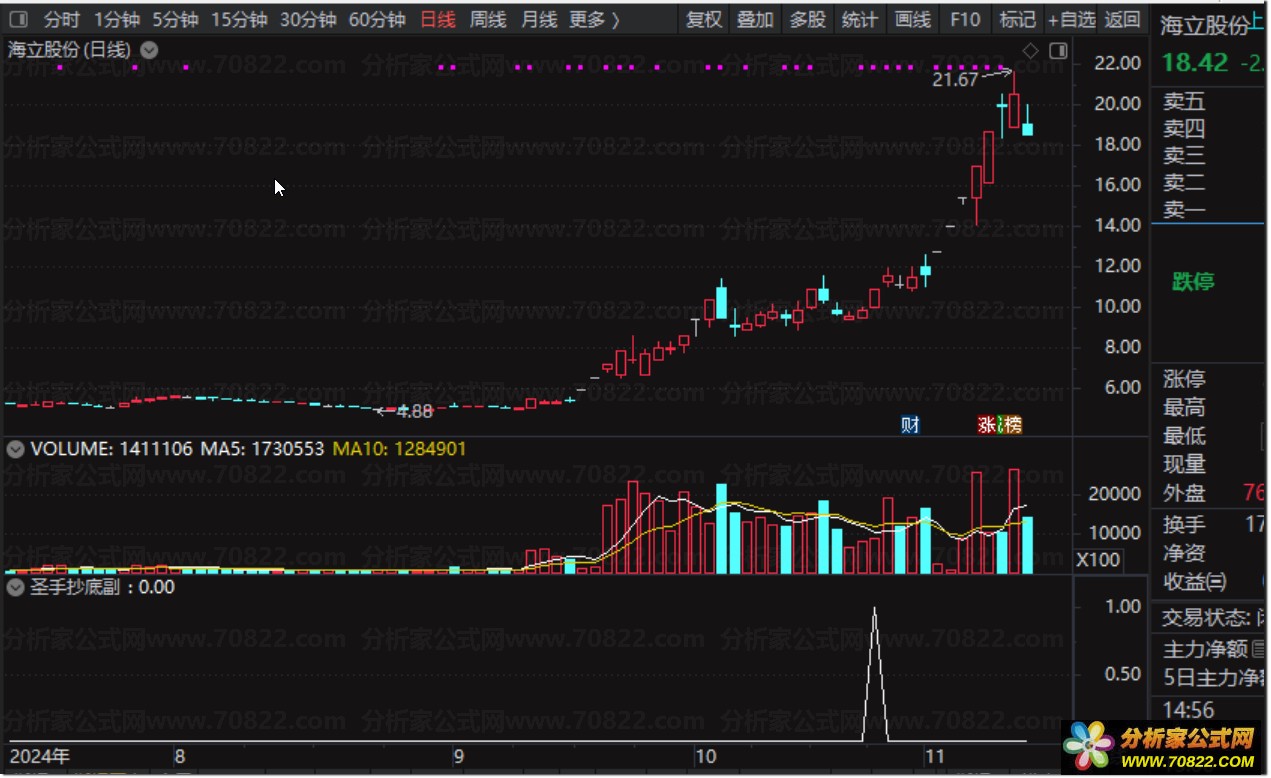This screenshot has width=1271, height=778.
Task: Add stock with +自选 button
Action: [x=1071, y=19]
